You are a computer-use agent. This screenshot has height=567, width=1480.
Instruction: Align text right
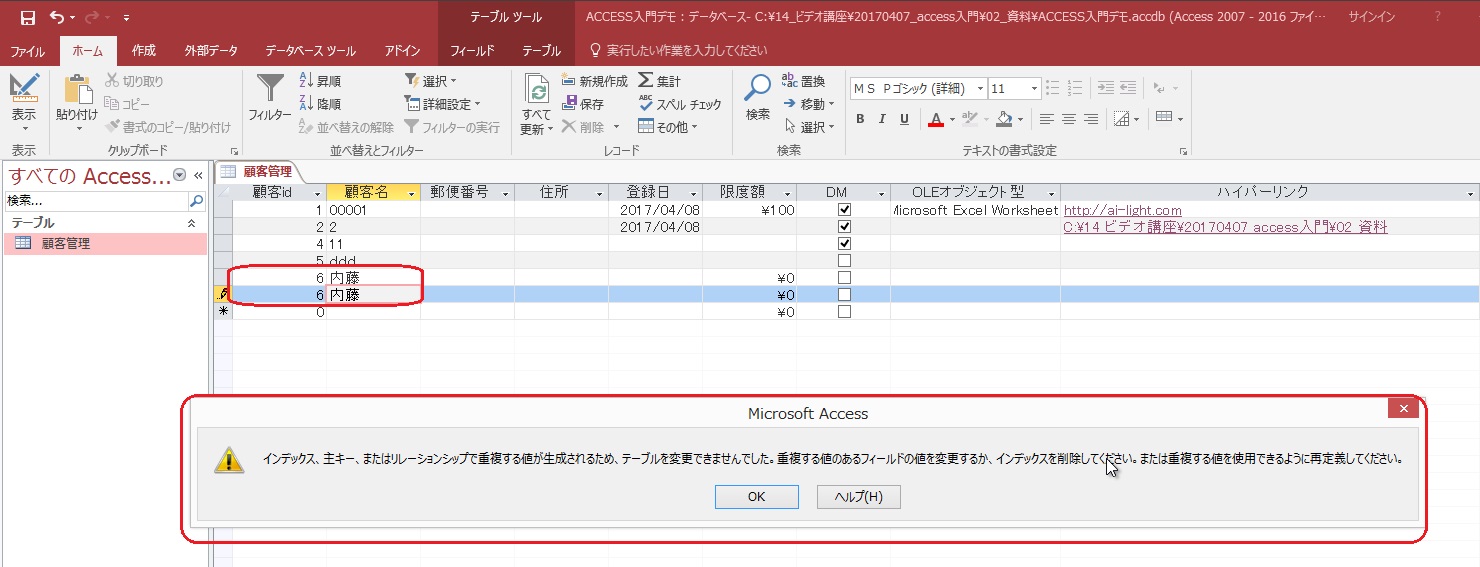1091,119
